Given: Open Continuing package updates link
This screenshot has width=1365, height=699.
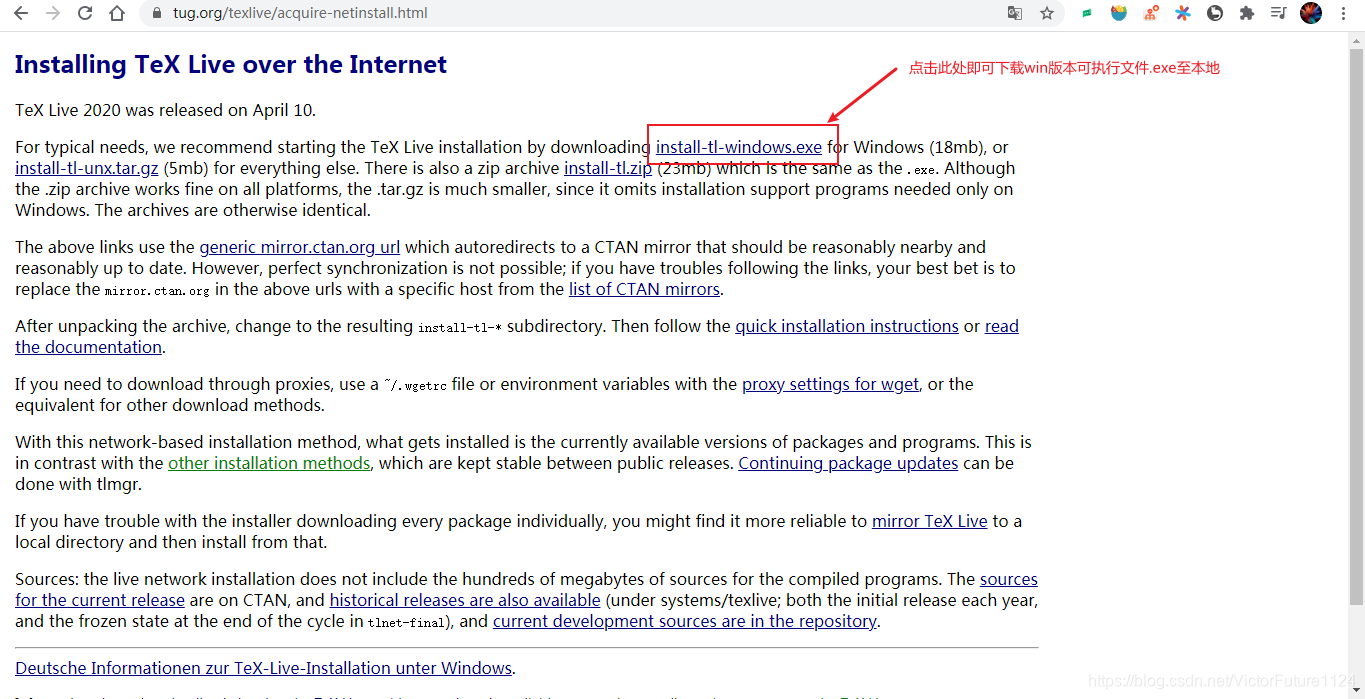Looking at the screenshot, I should (x=848, y=463).
